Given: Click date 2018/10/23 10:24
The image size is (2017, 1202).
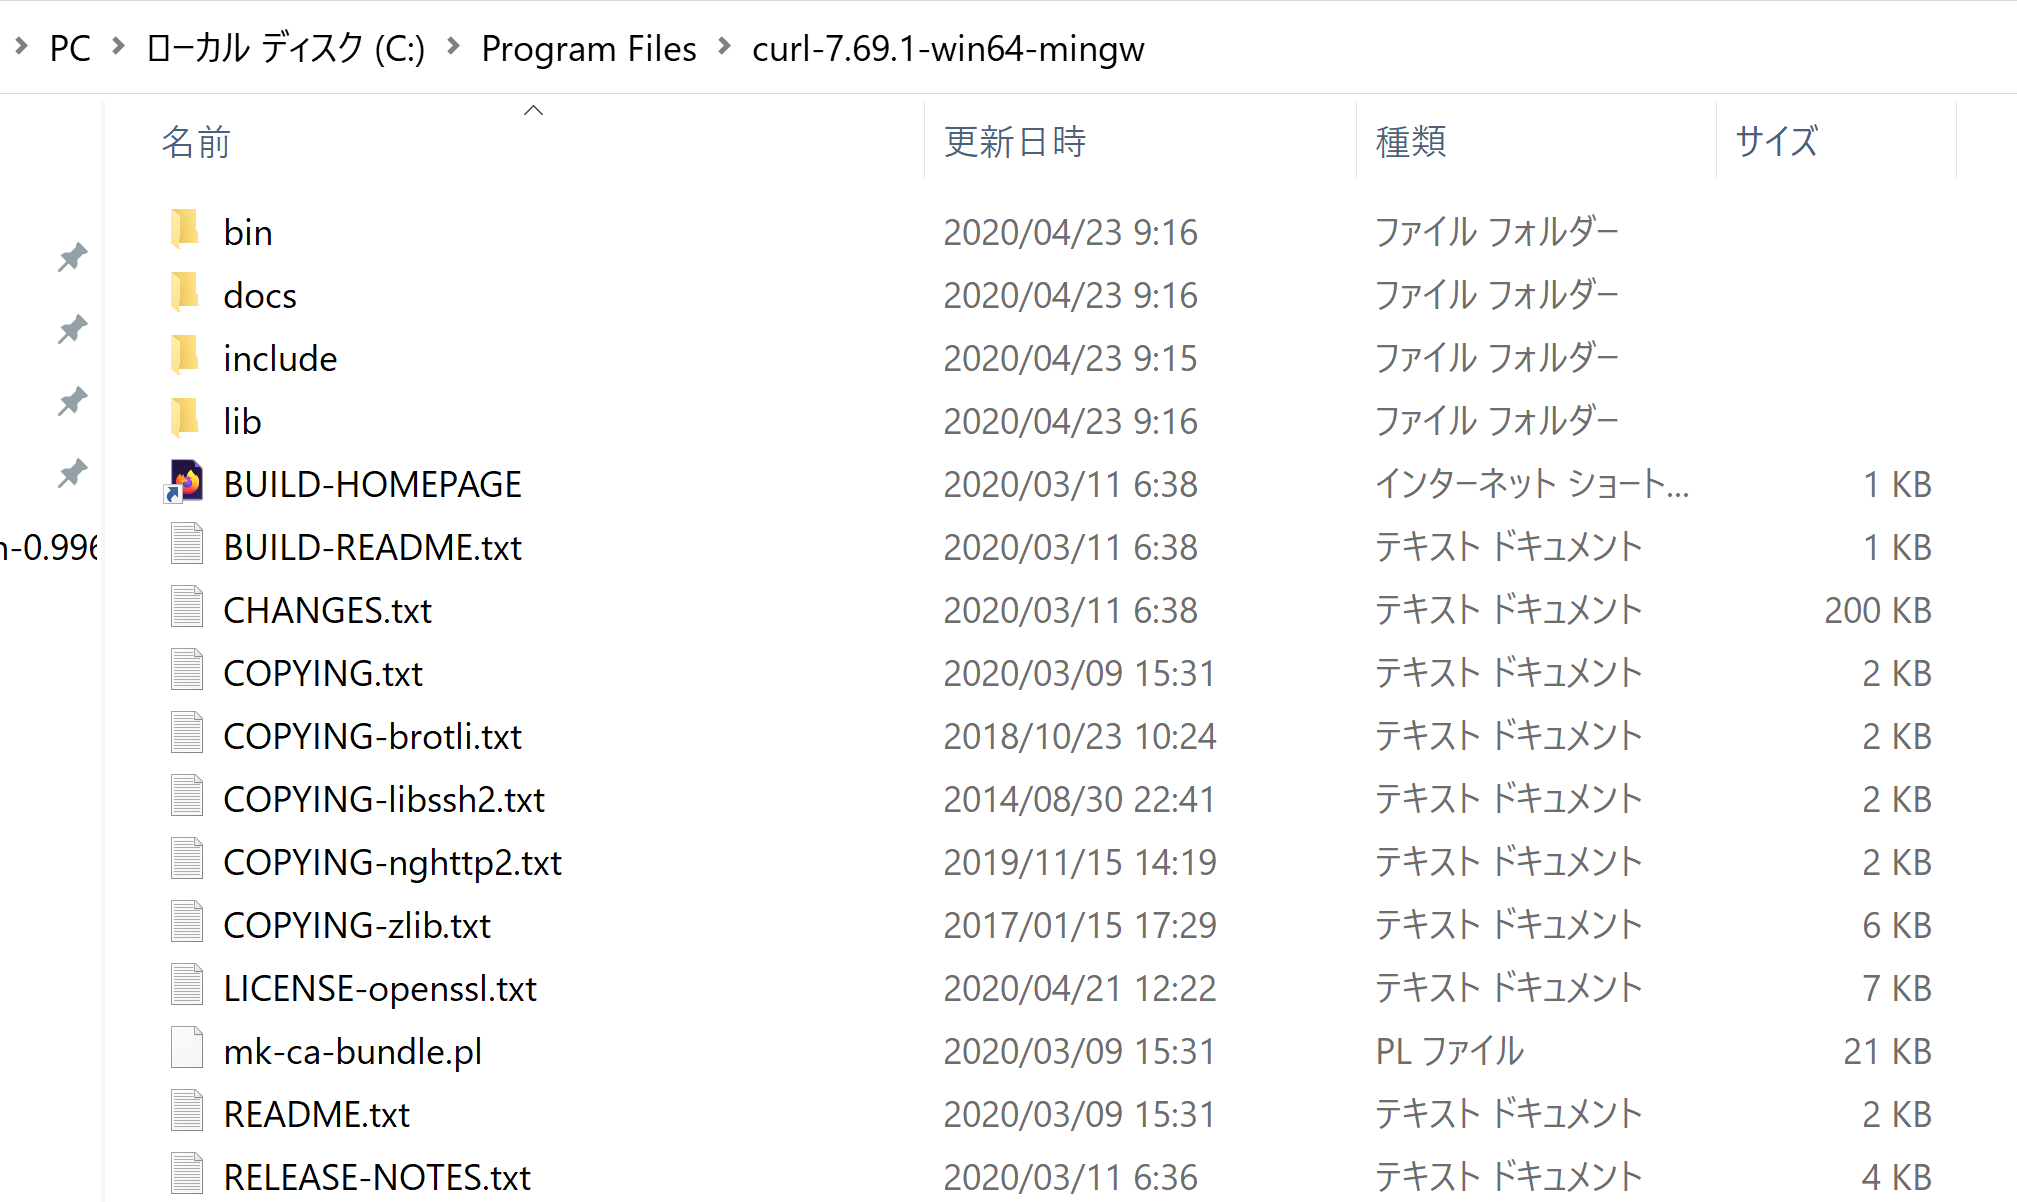Looking at the screenshot, I should coord(1079,736).
